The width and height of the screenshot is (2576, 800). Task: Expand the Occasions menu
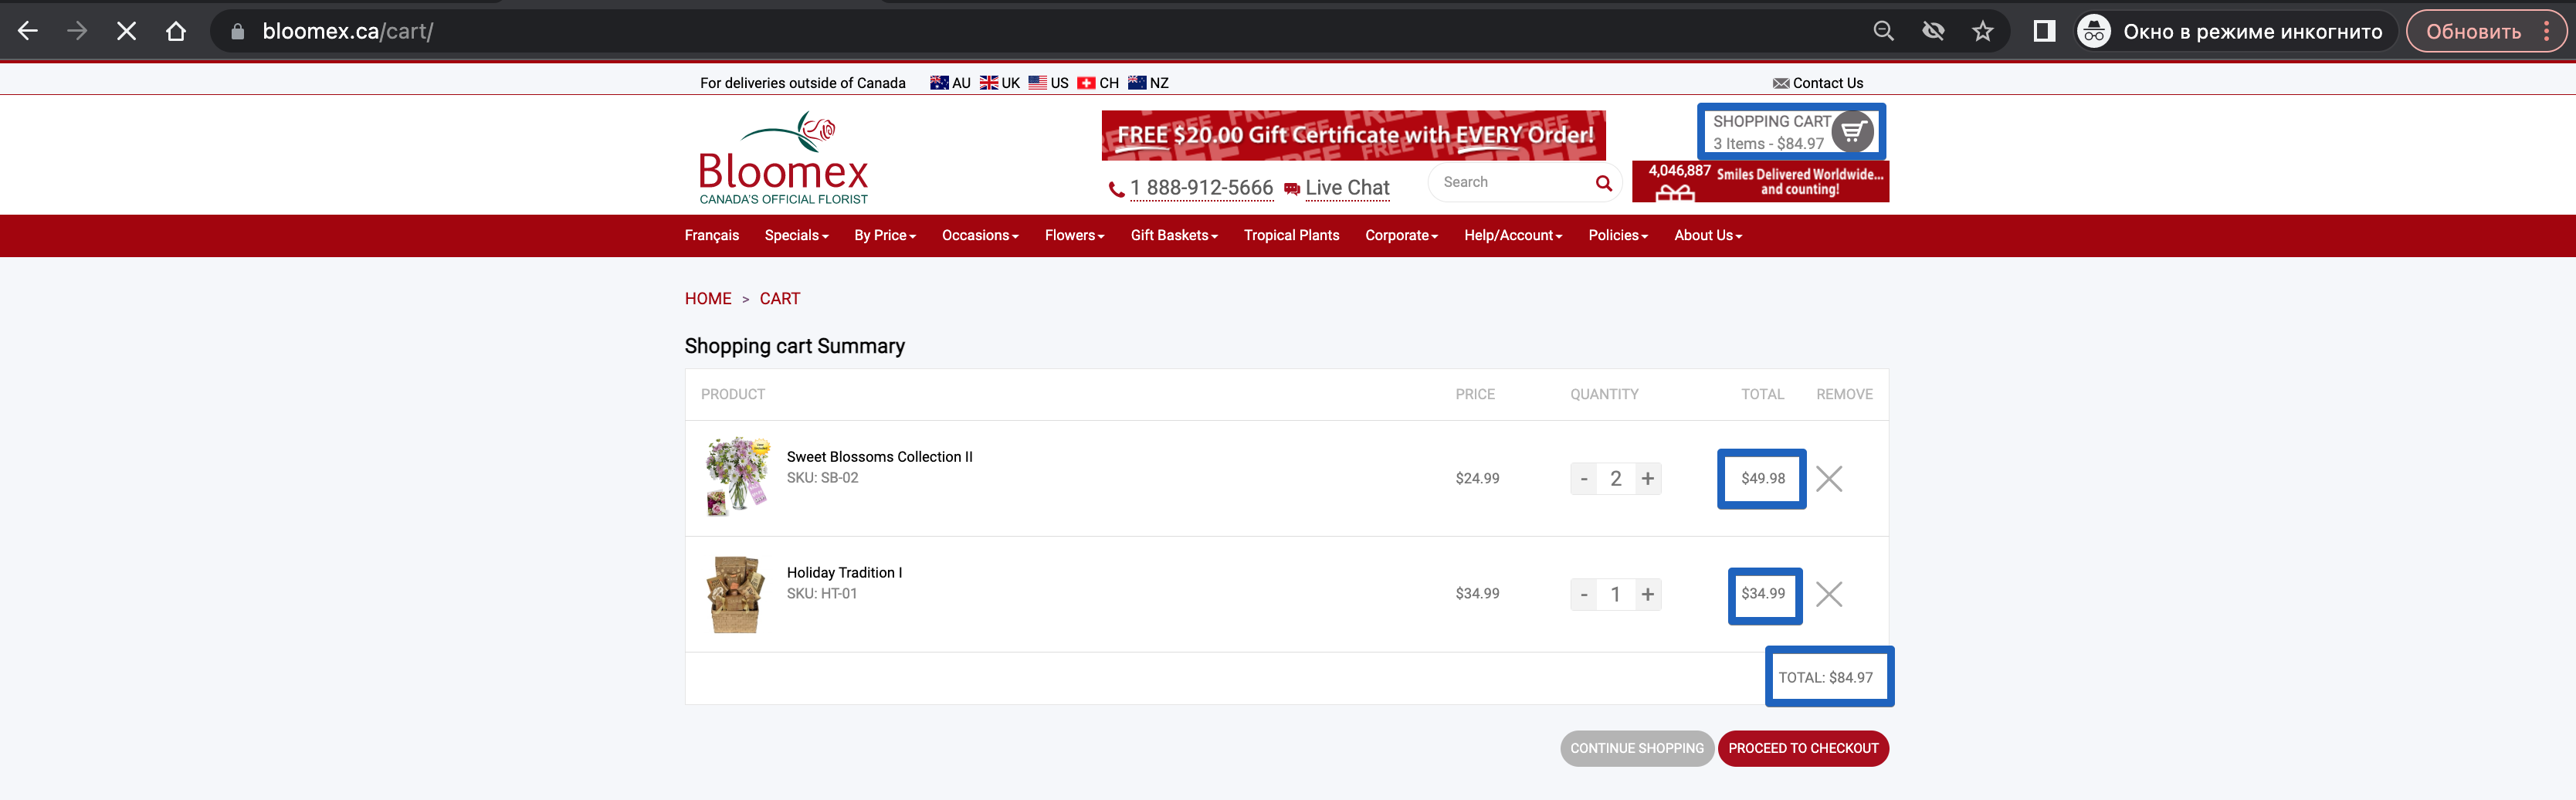pyautogui.click(x=980, y=235)
